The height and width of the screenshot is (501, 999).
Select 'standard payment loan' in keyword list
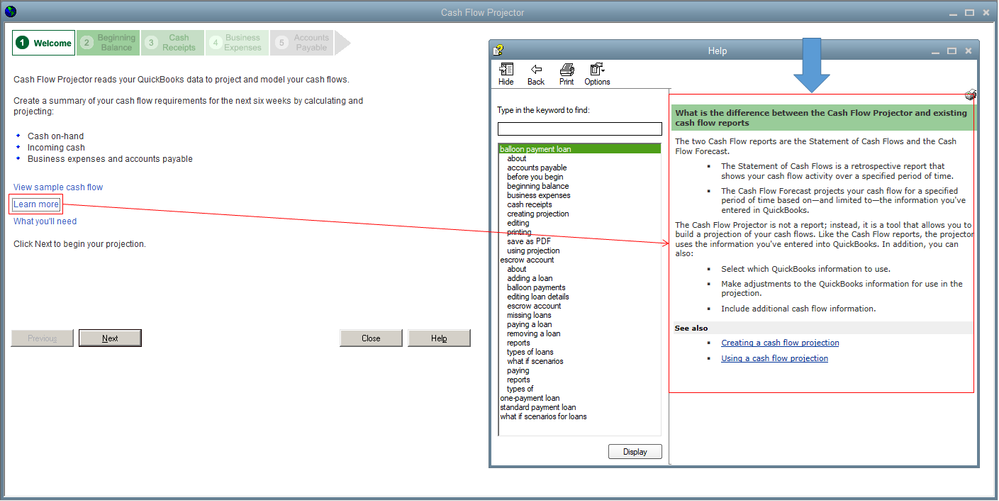tap(538, 407)
